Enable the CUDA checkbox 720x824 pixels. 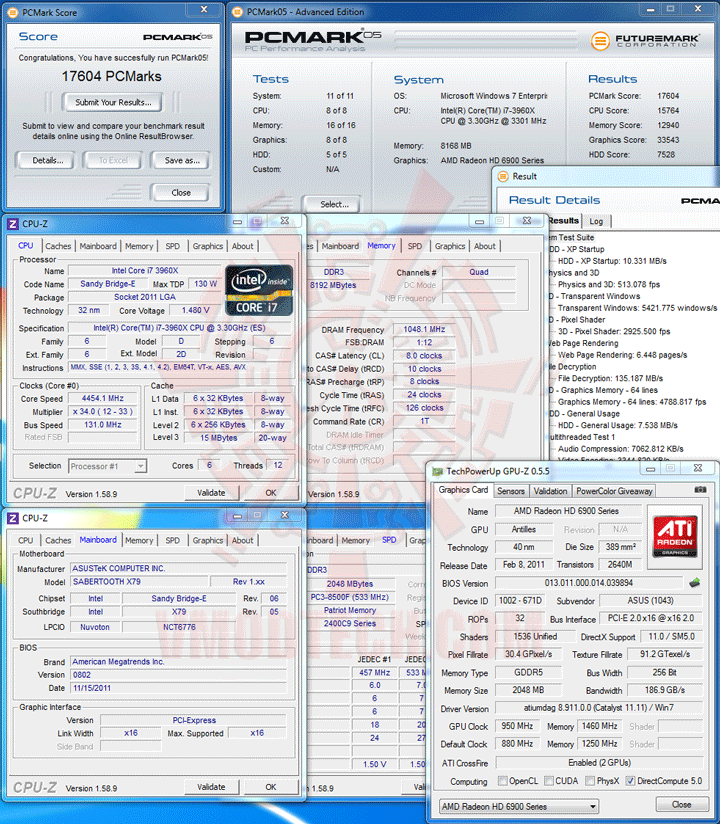click(x=549, y=781)
